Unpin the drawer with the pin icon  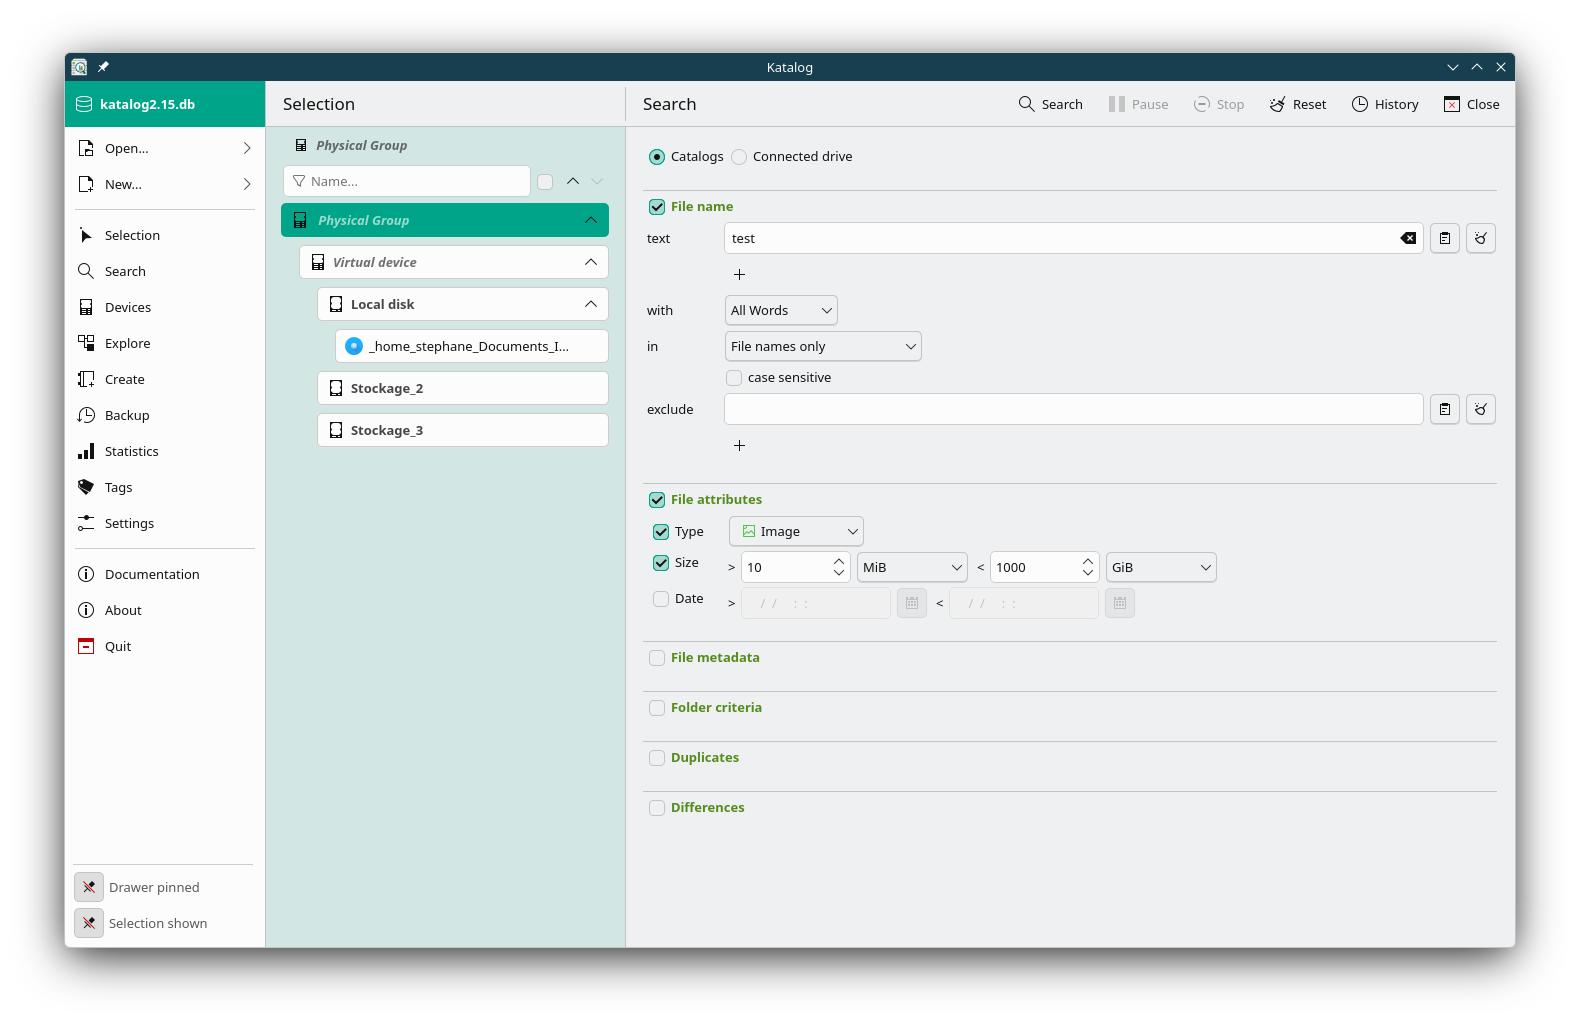click(x=89, y=887)
